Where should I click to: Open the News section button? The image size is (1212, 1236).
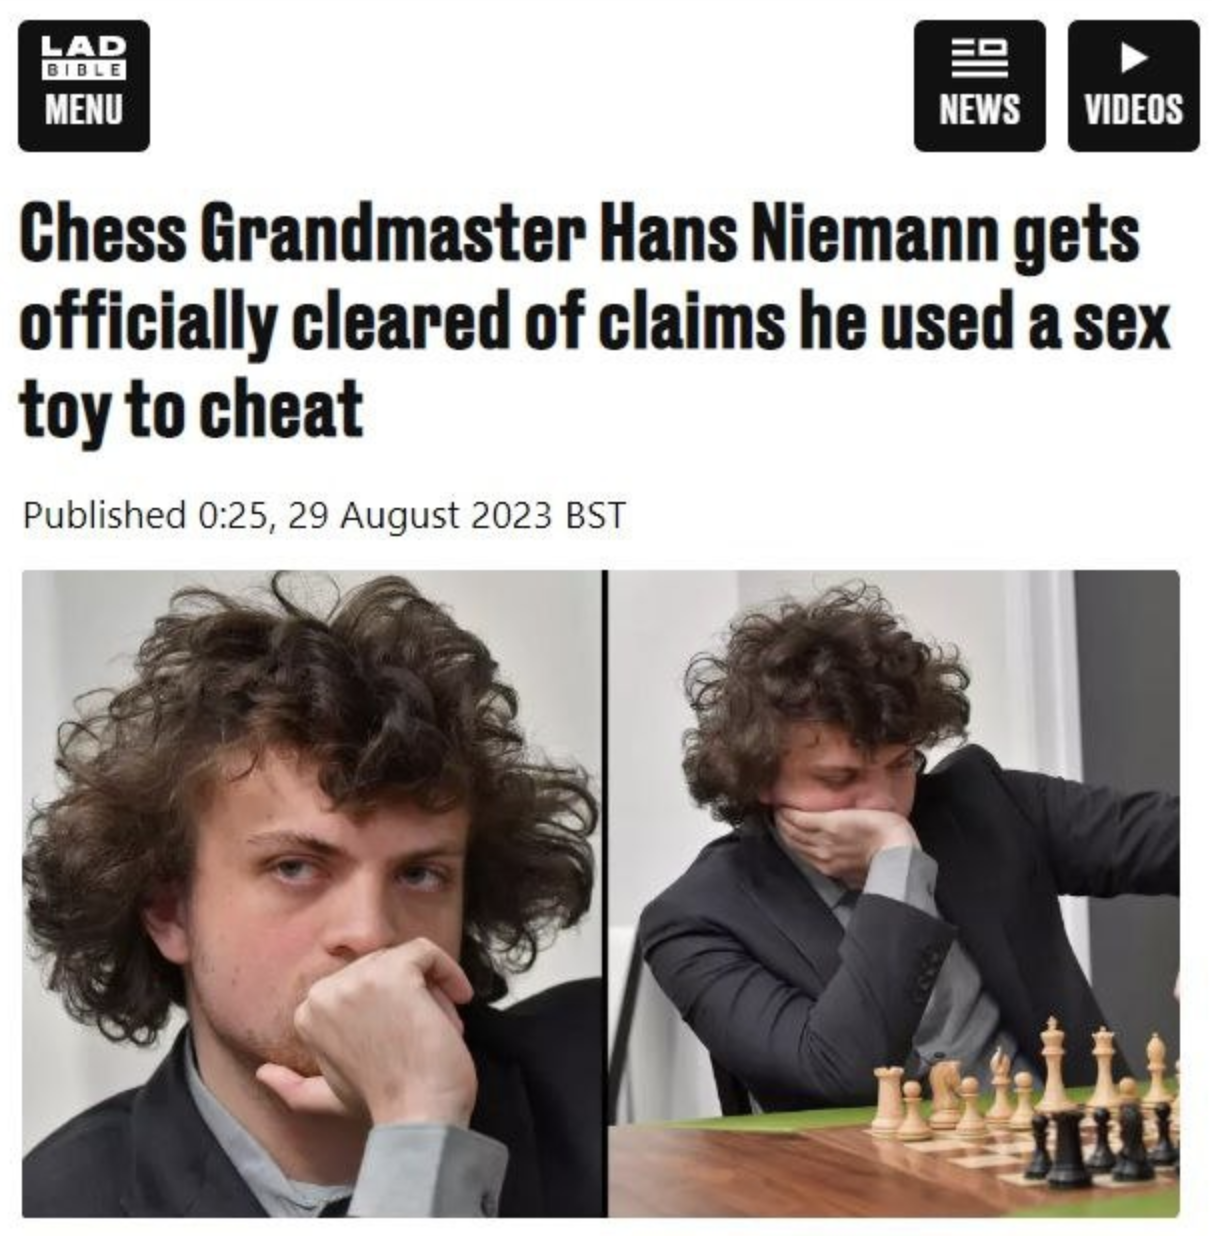pyautogui.click(x=979, y=86)
